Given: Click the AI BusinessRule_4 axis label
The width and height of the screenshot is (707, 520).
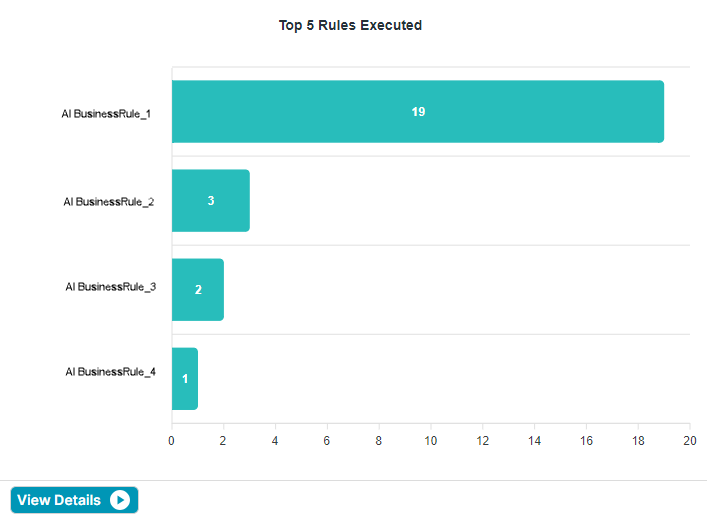Looking at the screenshot, I should 111,372.
